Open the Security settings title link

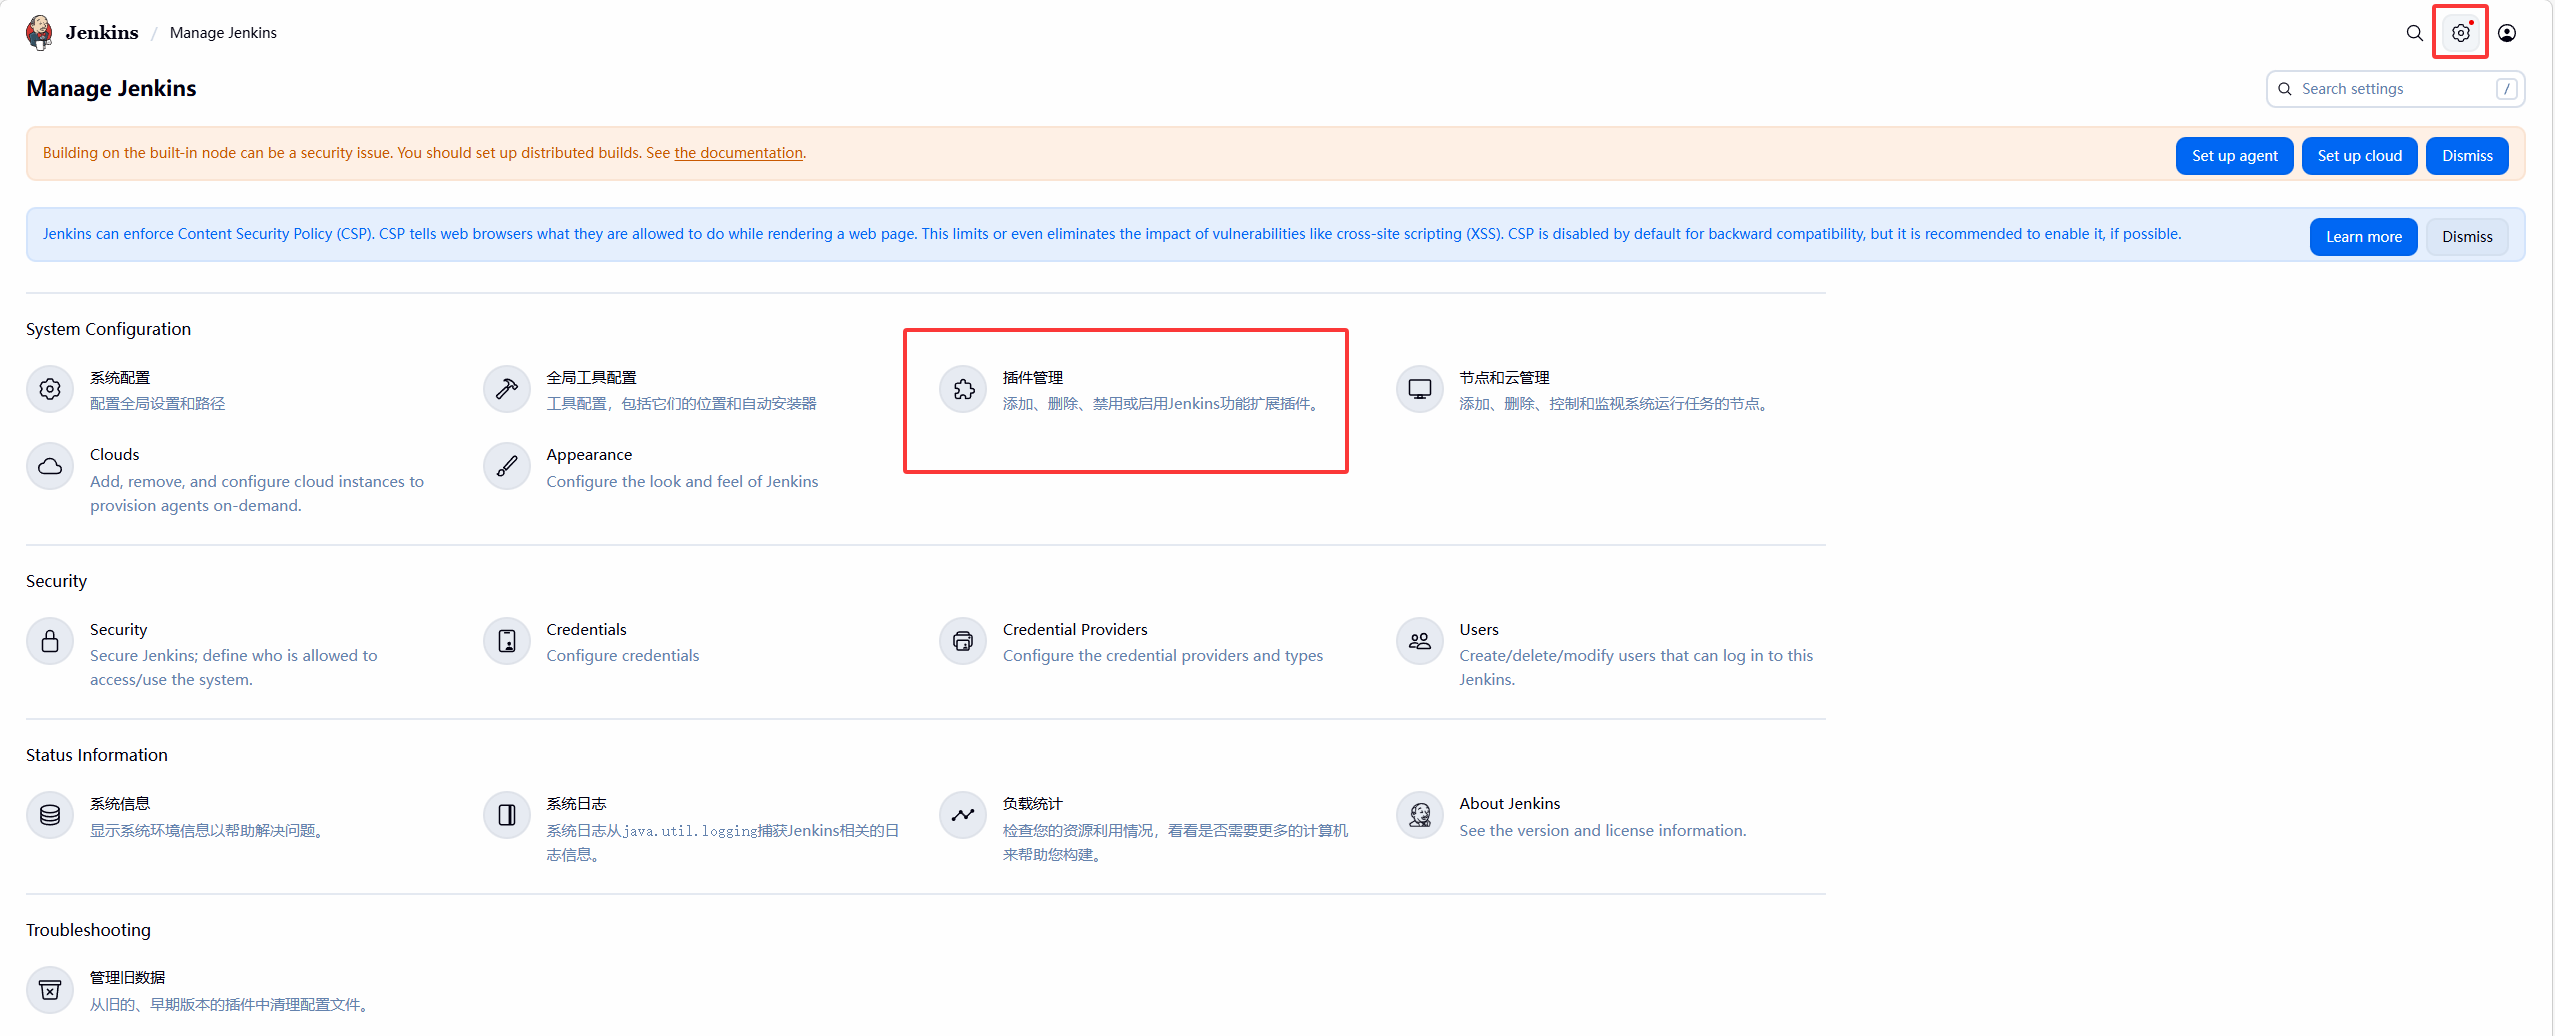click(x=118, y=630)
